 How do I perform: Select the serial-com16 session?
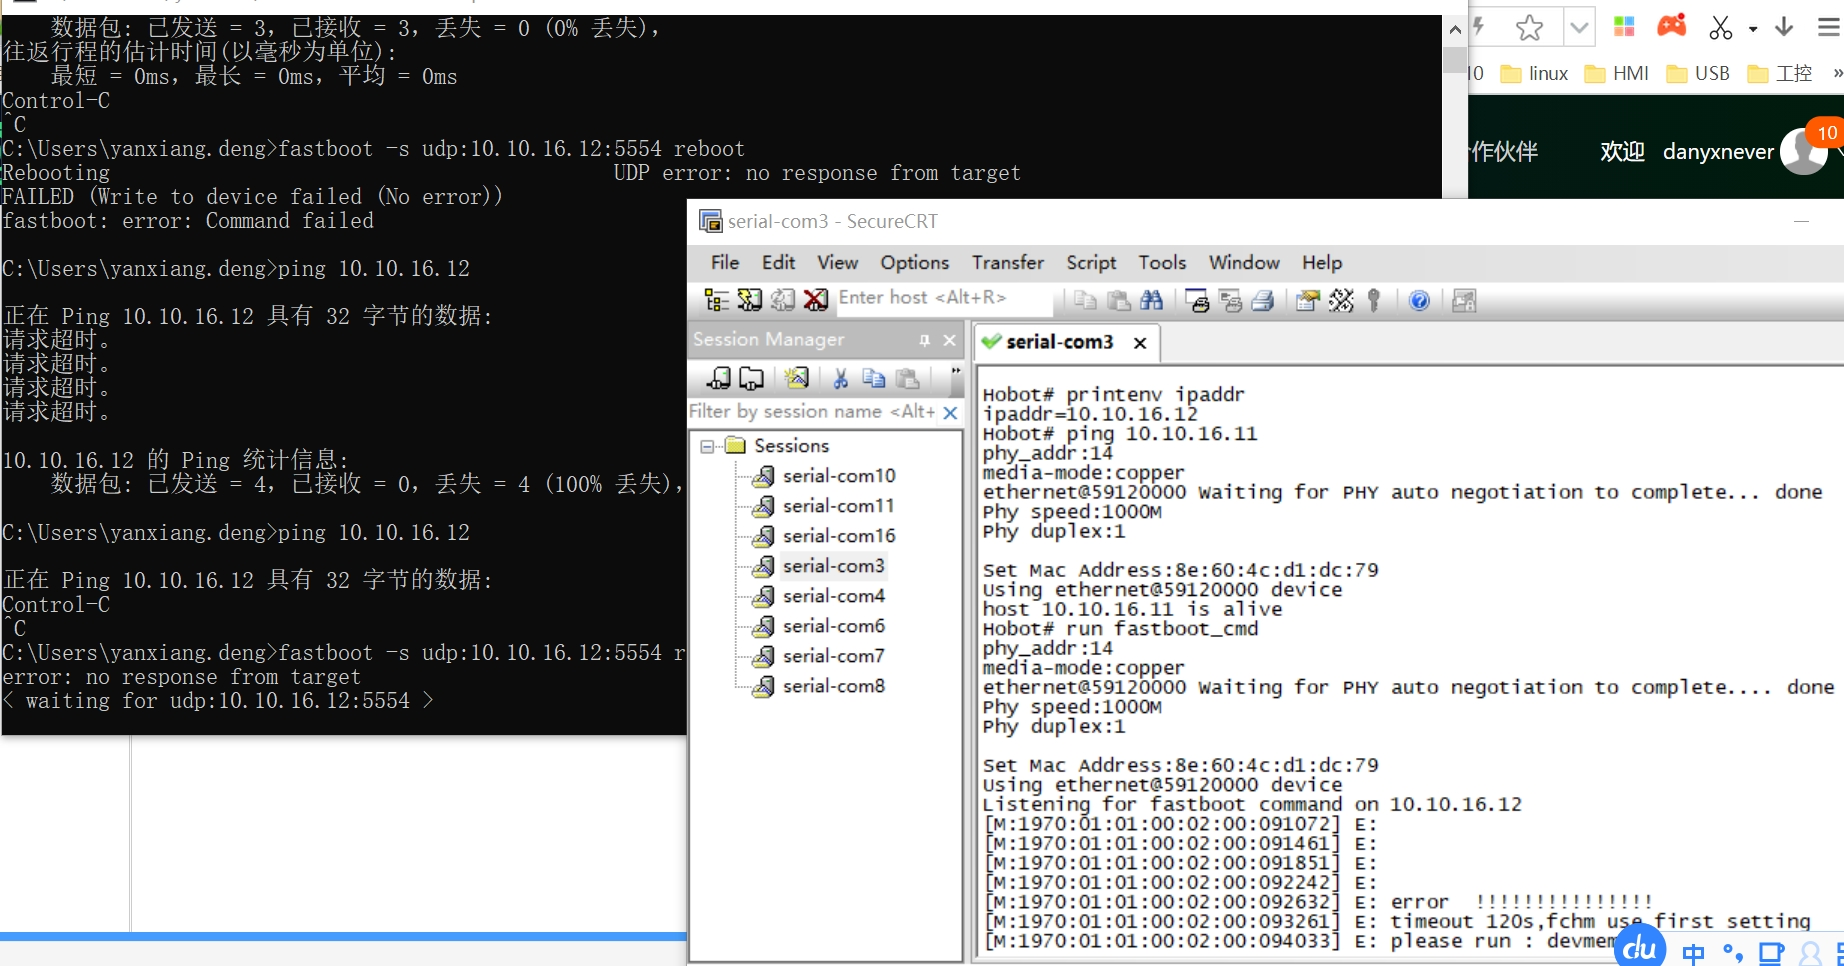coord(838,536)
